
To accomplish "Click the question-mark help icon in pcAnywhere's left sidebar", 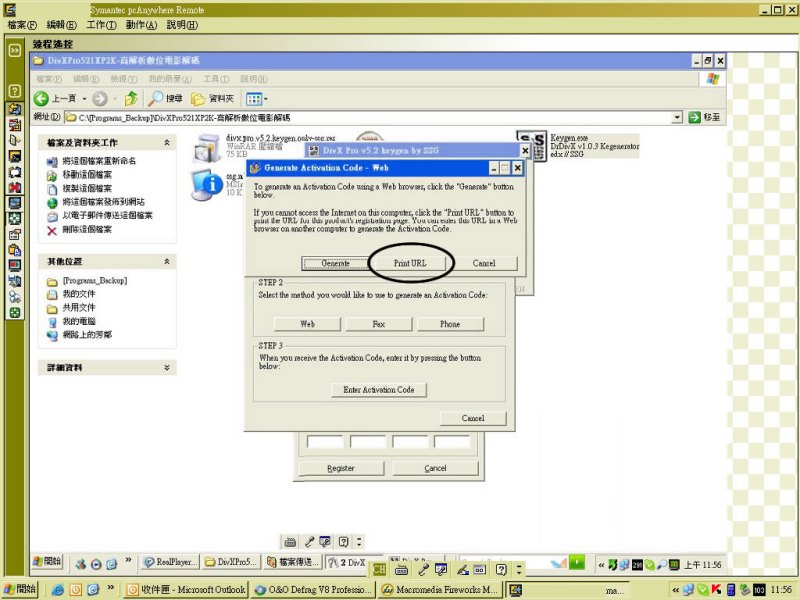I will pyautogui.click(x=14, y=91).
